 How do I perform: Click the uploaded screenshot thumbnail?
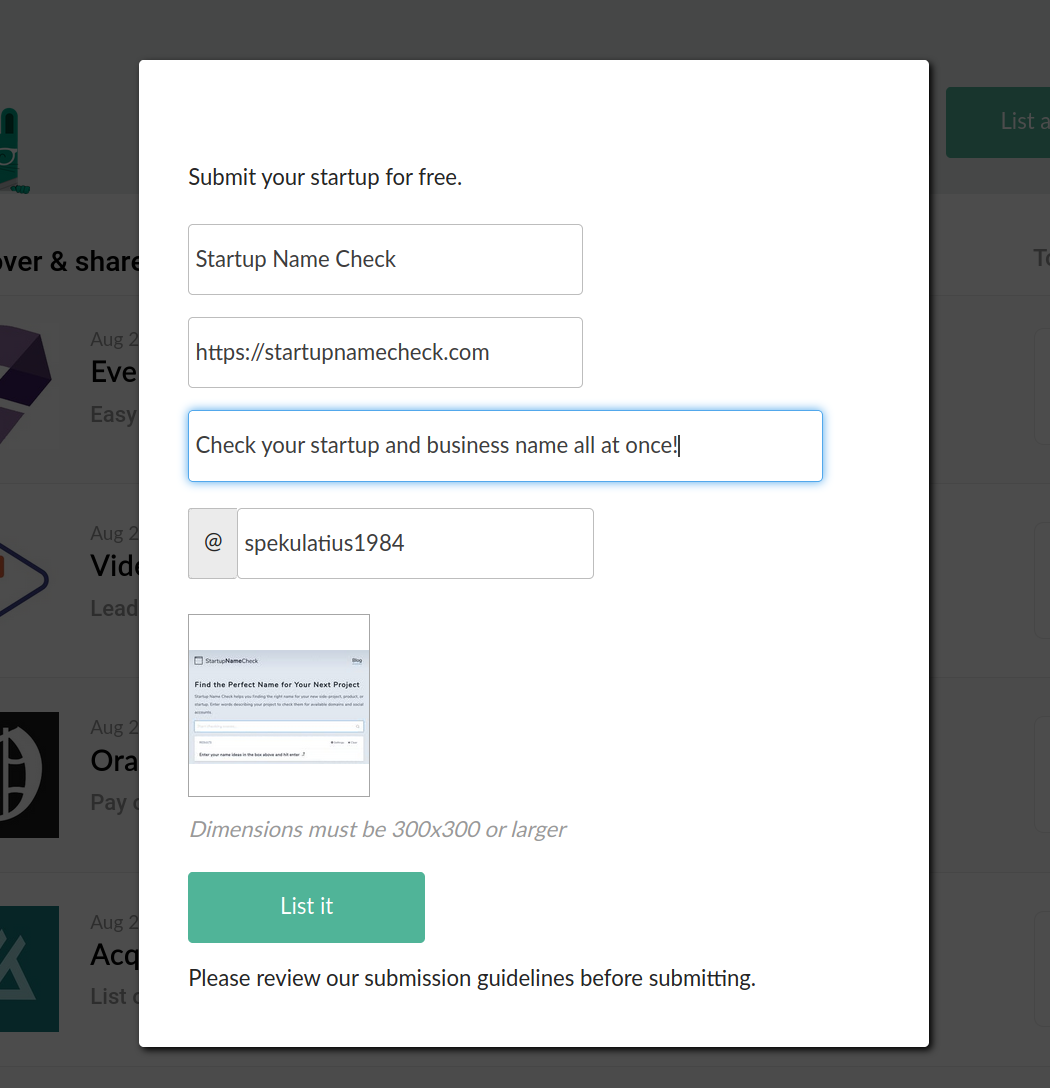(x=279, y=705)
